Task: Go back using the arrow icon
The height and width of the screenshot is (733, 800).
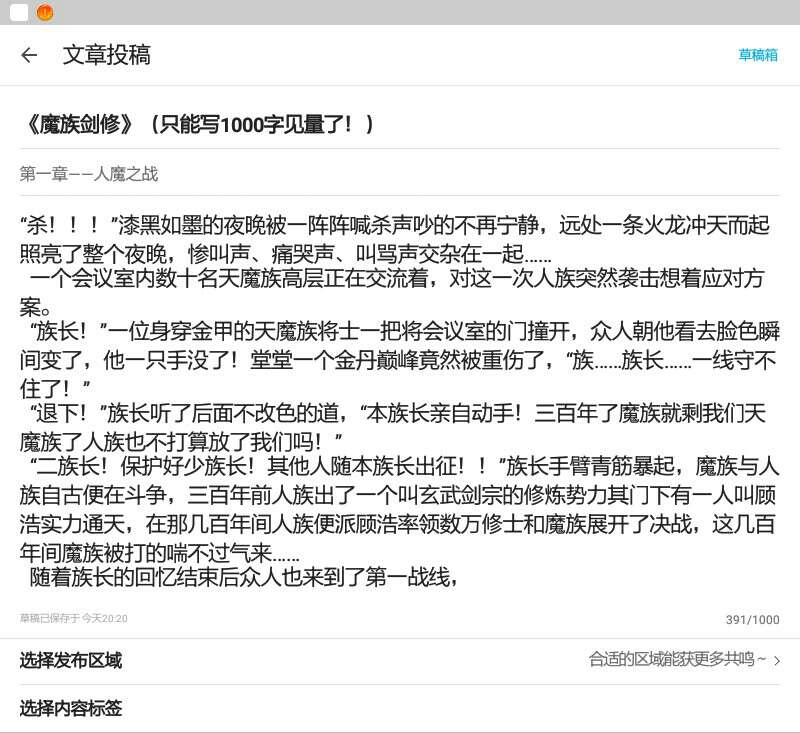Action: pyautogui.click(x=29, y=55)
